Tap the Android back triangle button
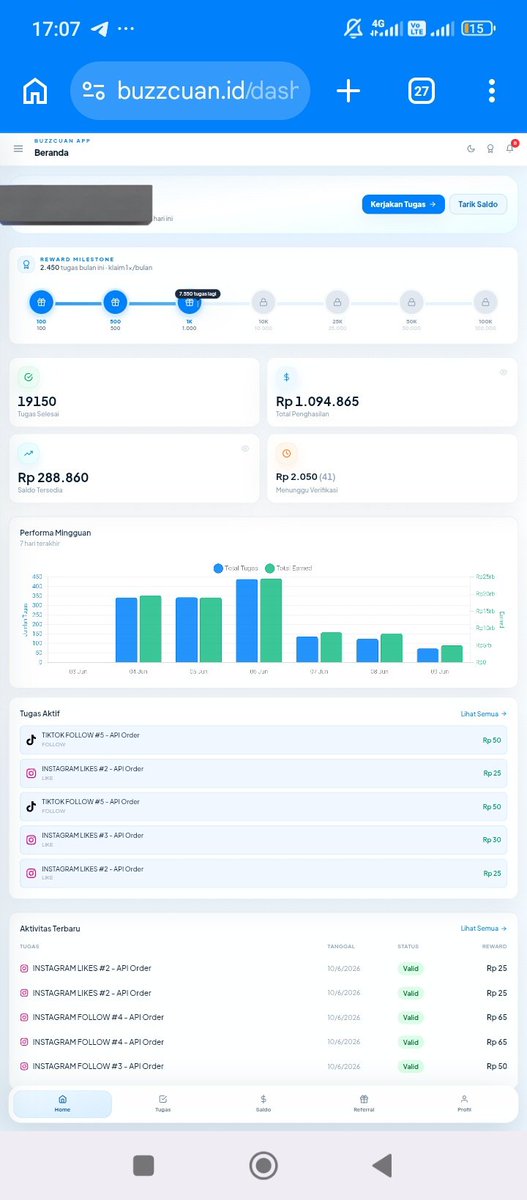527x1200 pixels. [381, 1165]
